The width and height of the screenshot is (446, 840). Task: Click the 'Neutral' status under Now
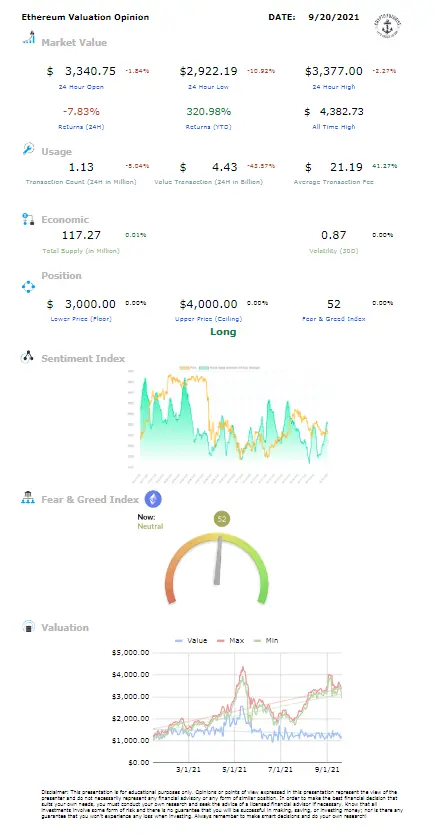[150, 526]
